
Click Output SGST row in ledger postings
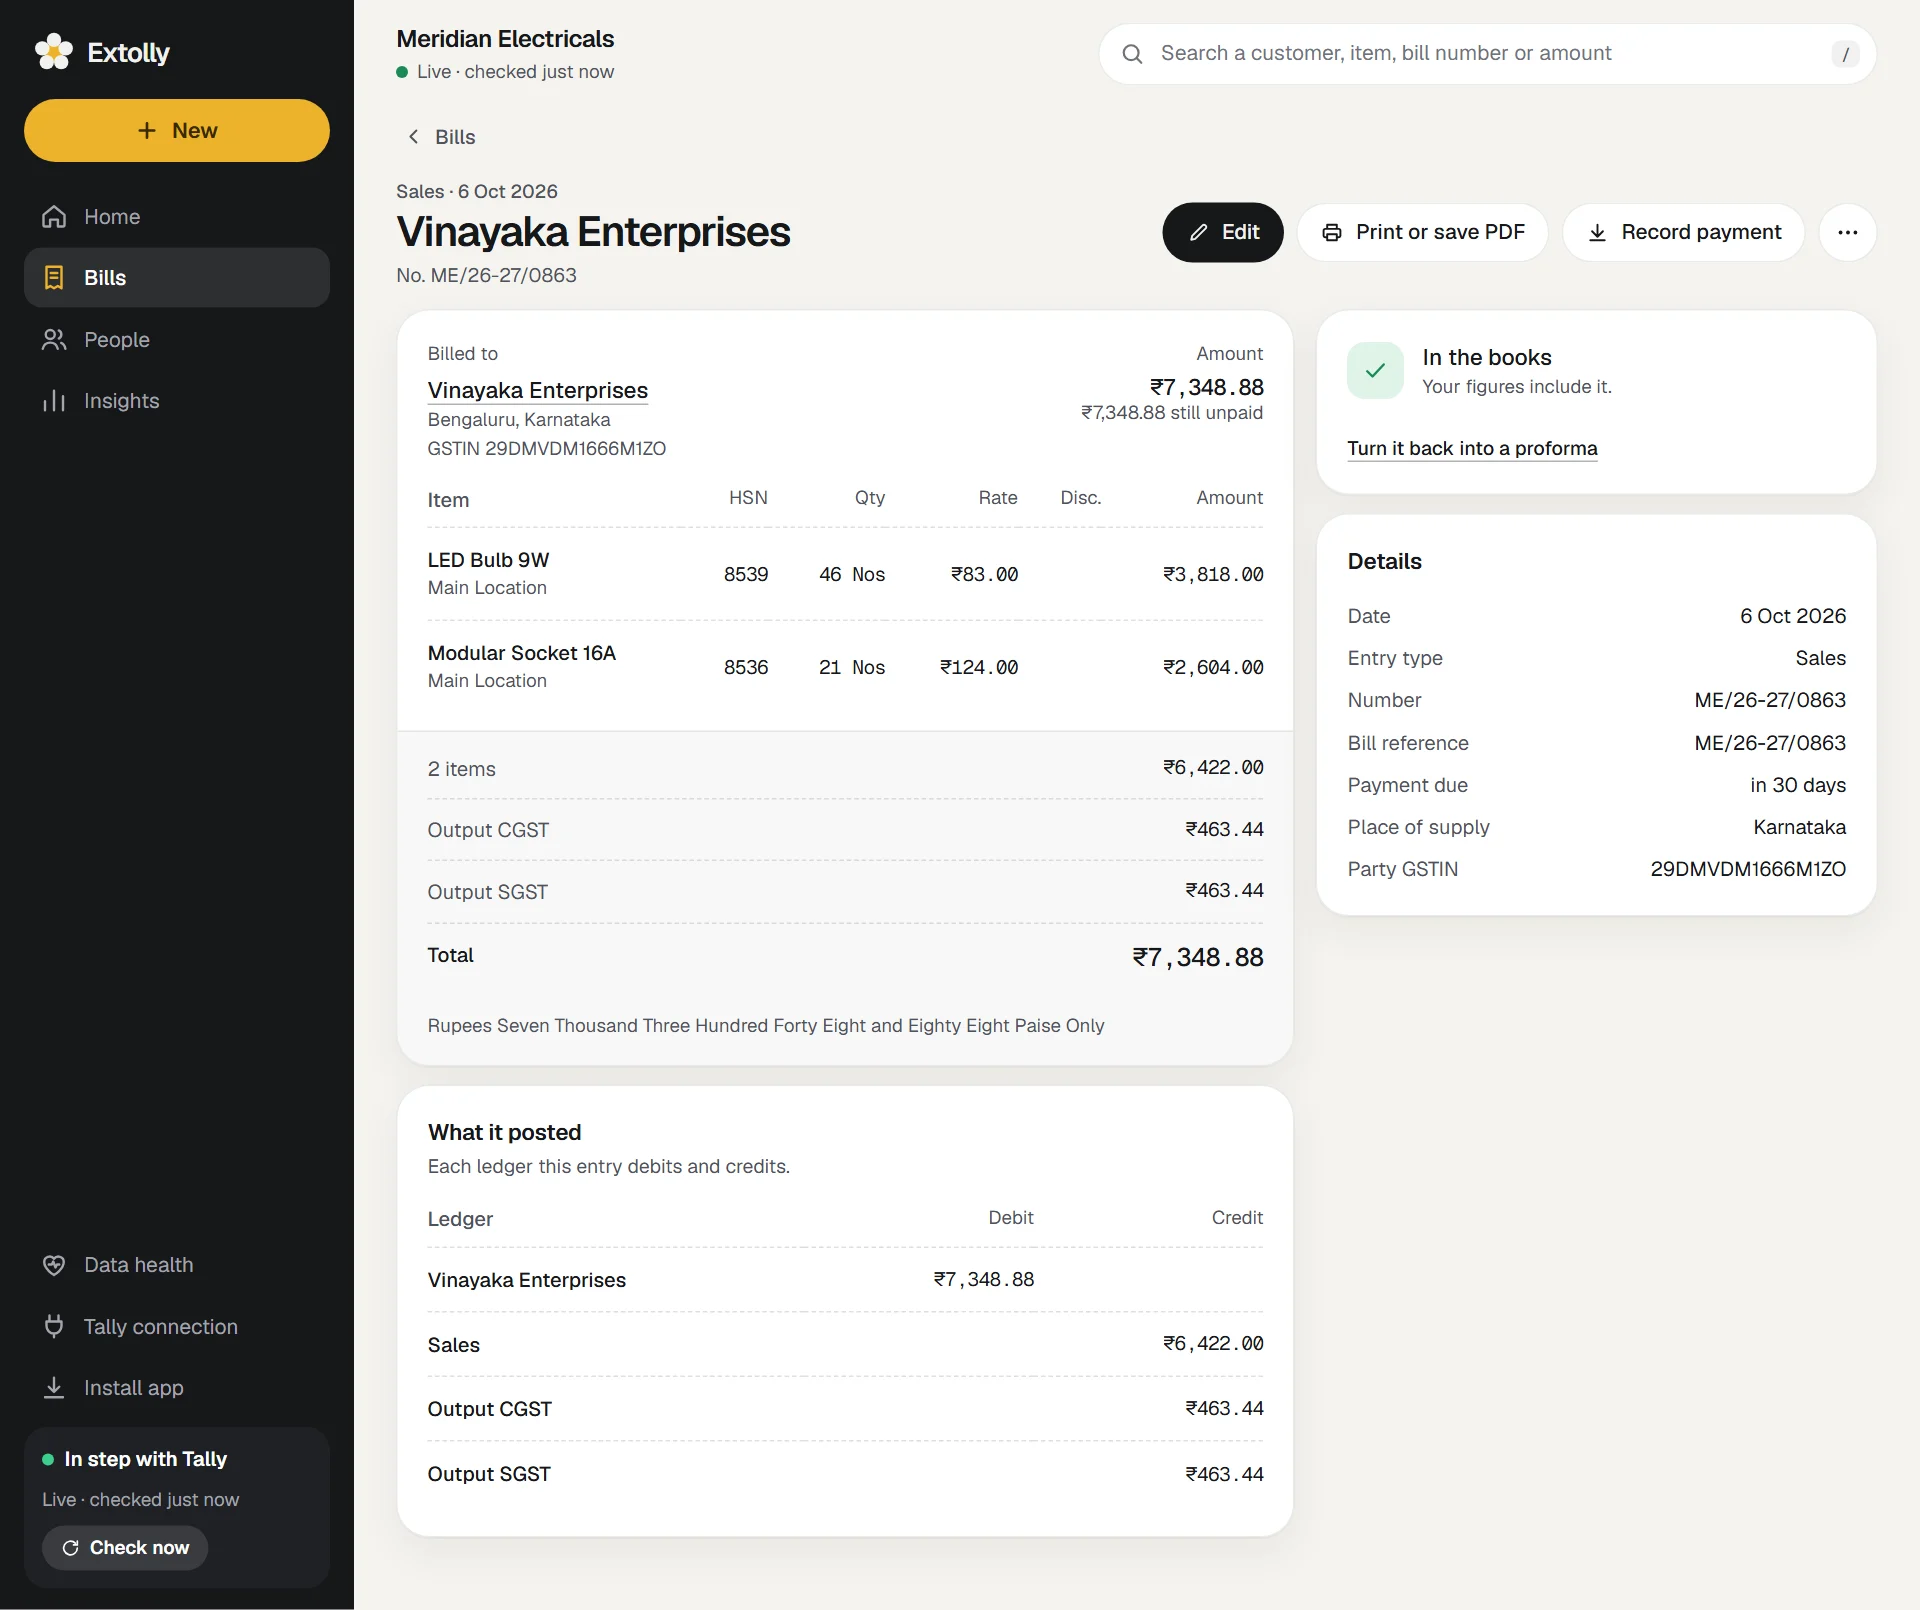click(845, 1474)
